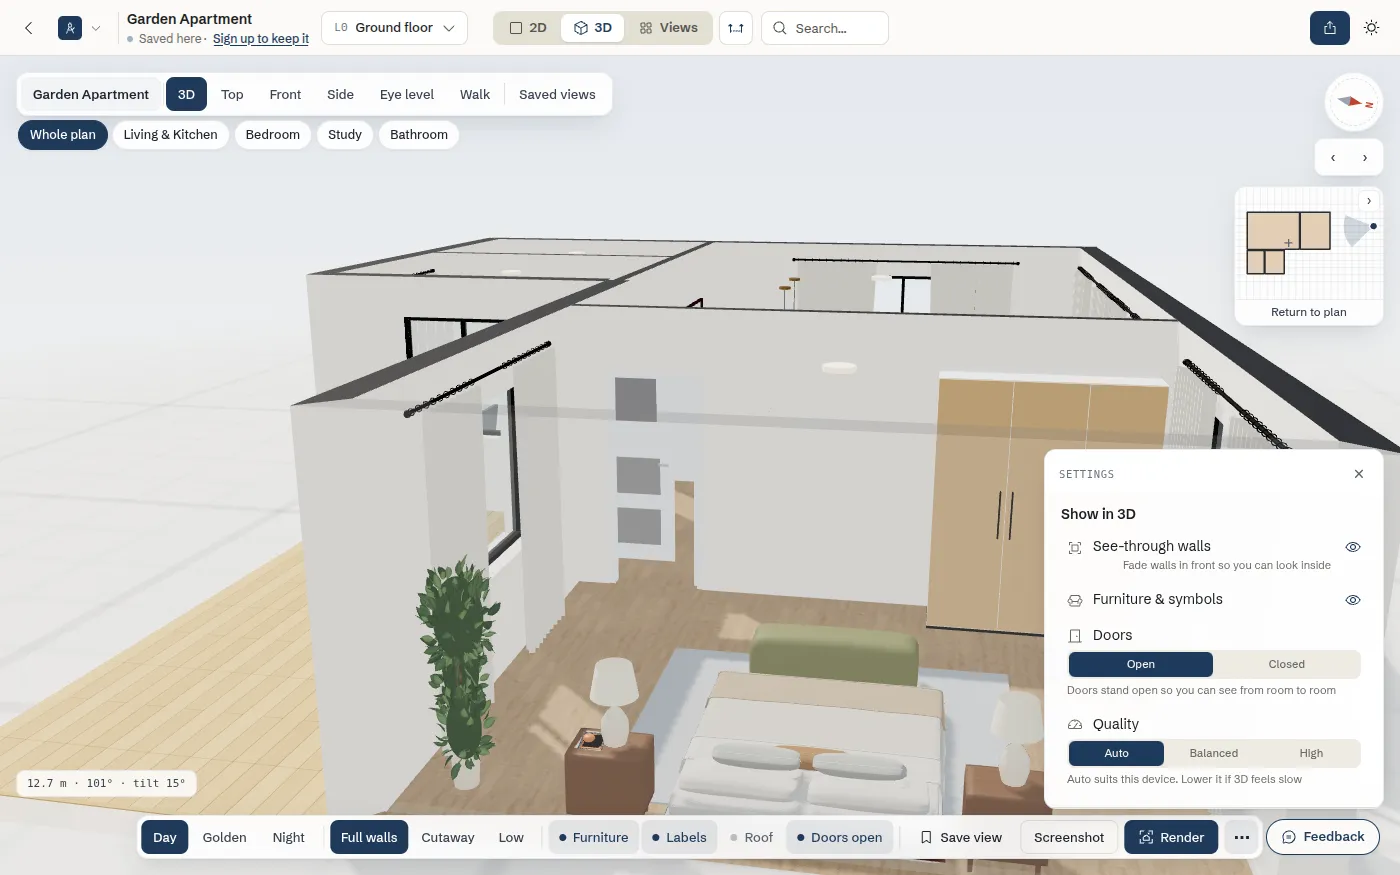Open the Views tab

669,28
